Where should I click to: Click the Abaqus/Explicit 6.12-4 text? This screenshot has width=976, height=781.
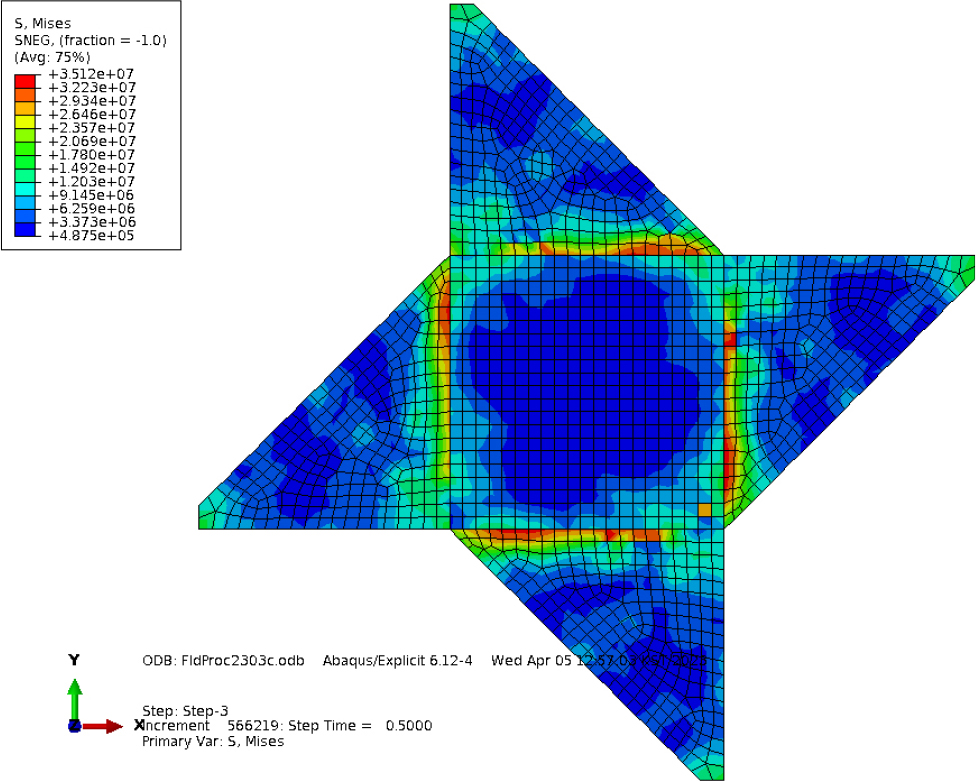pyautogui.click(x=397, y=661)
